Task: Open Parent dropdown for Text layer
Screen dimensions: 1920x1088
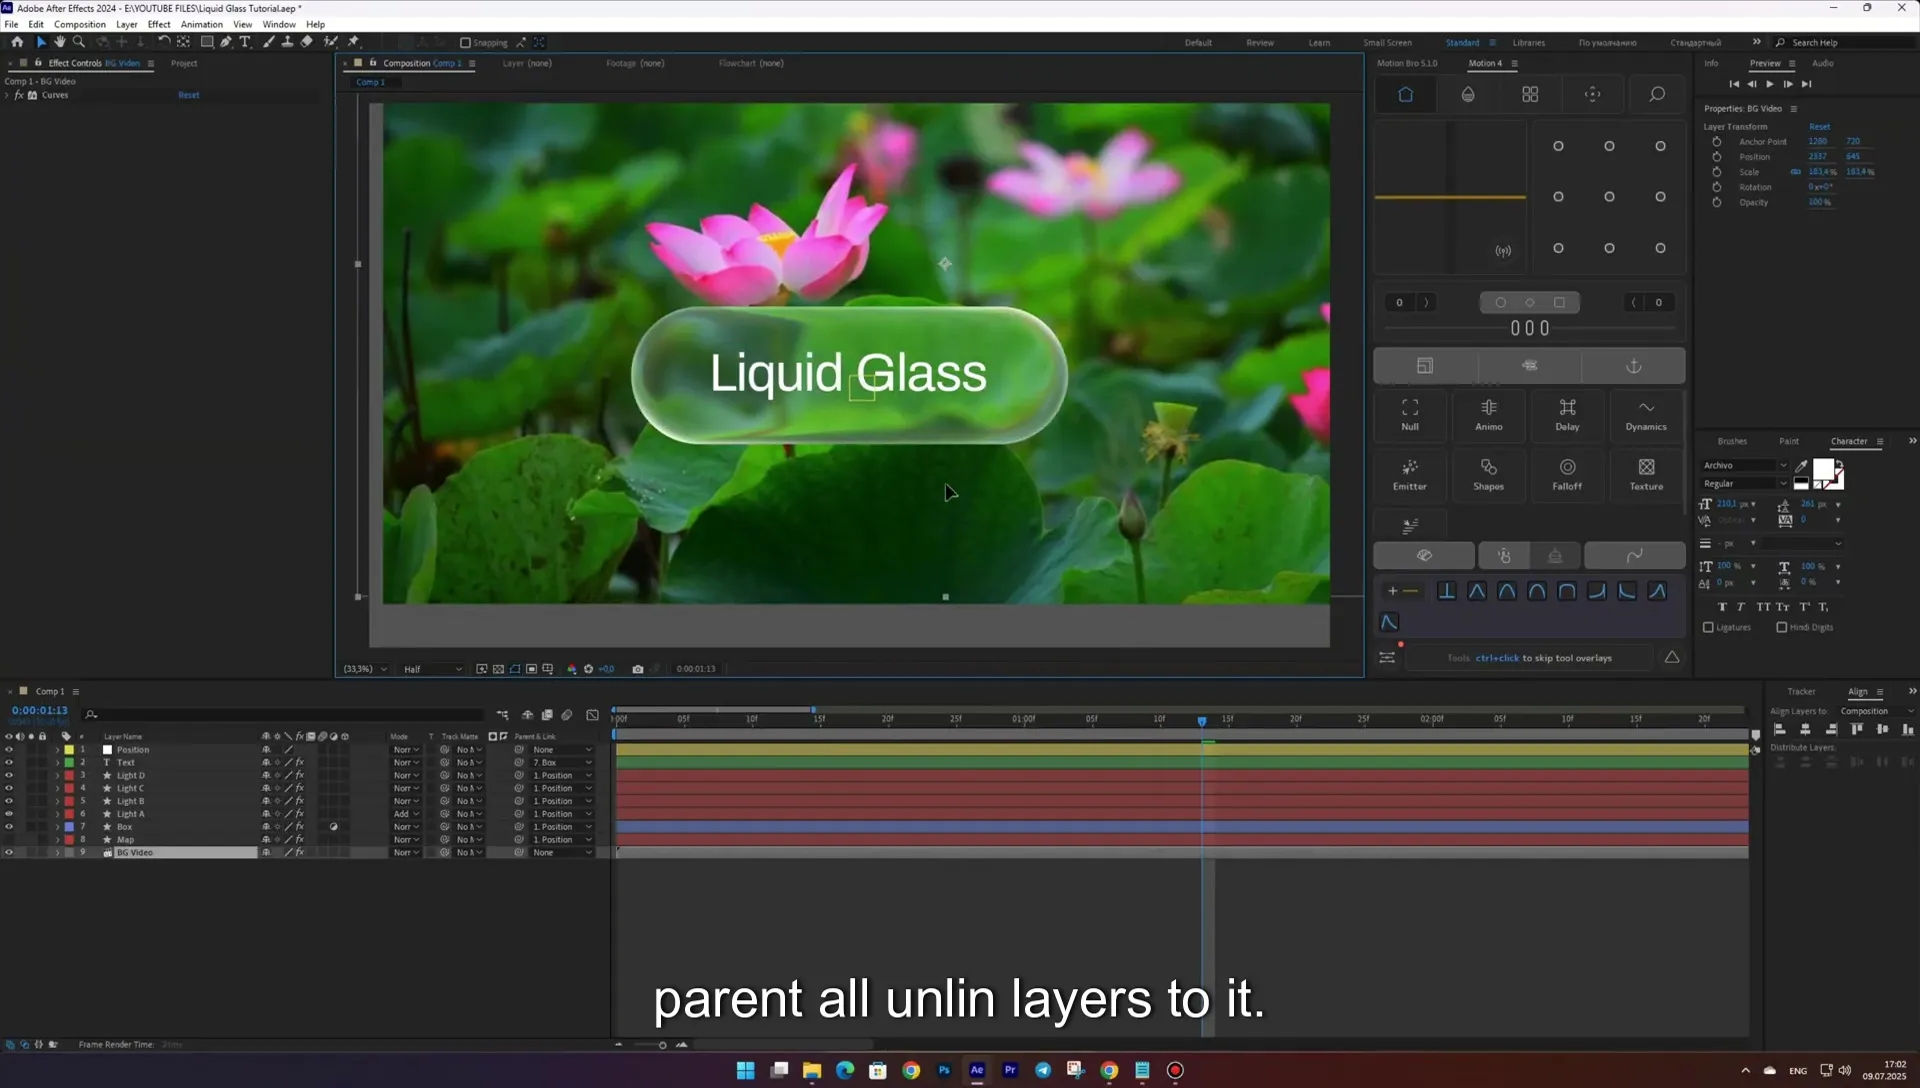Action: point(562,763)
